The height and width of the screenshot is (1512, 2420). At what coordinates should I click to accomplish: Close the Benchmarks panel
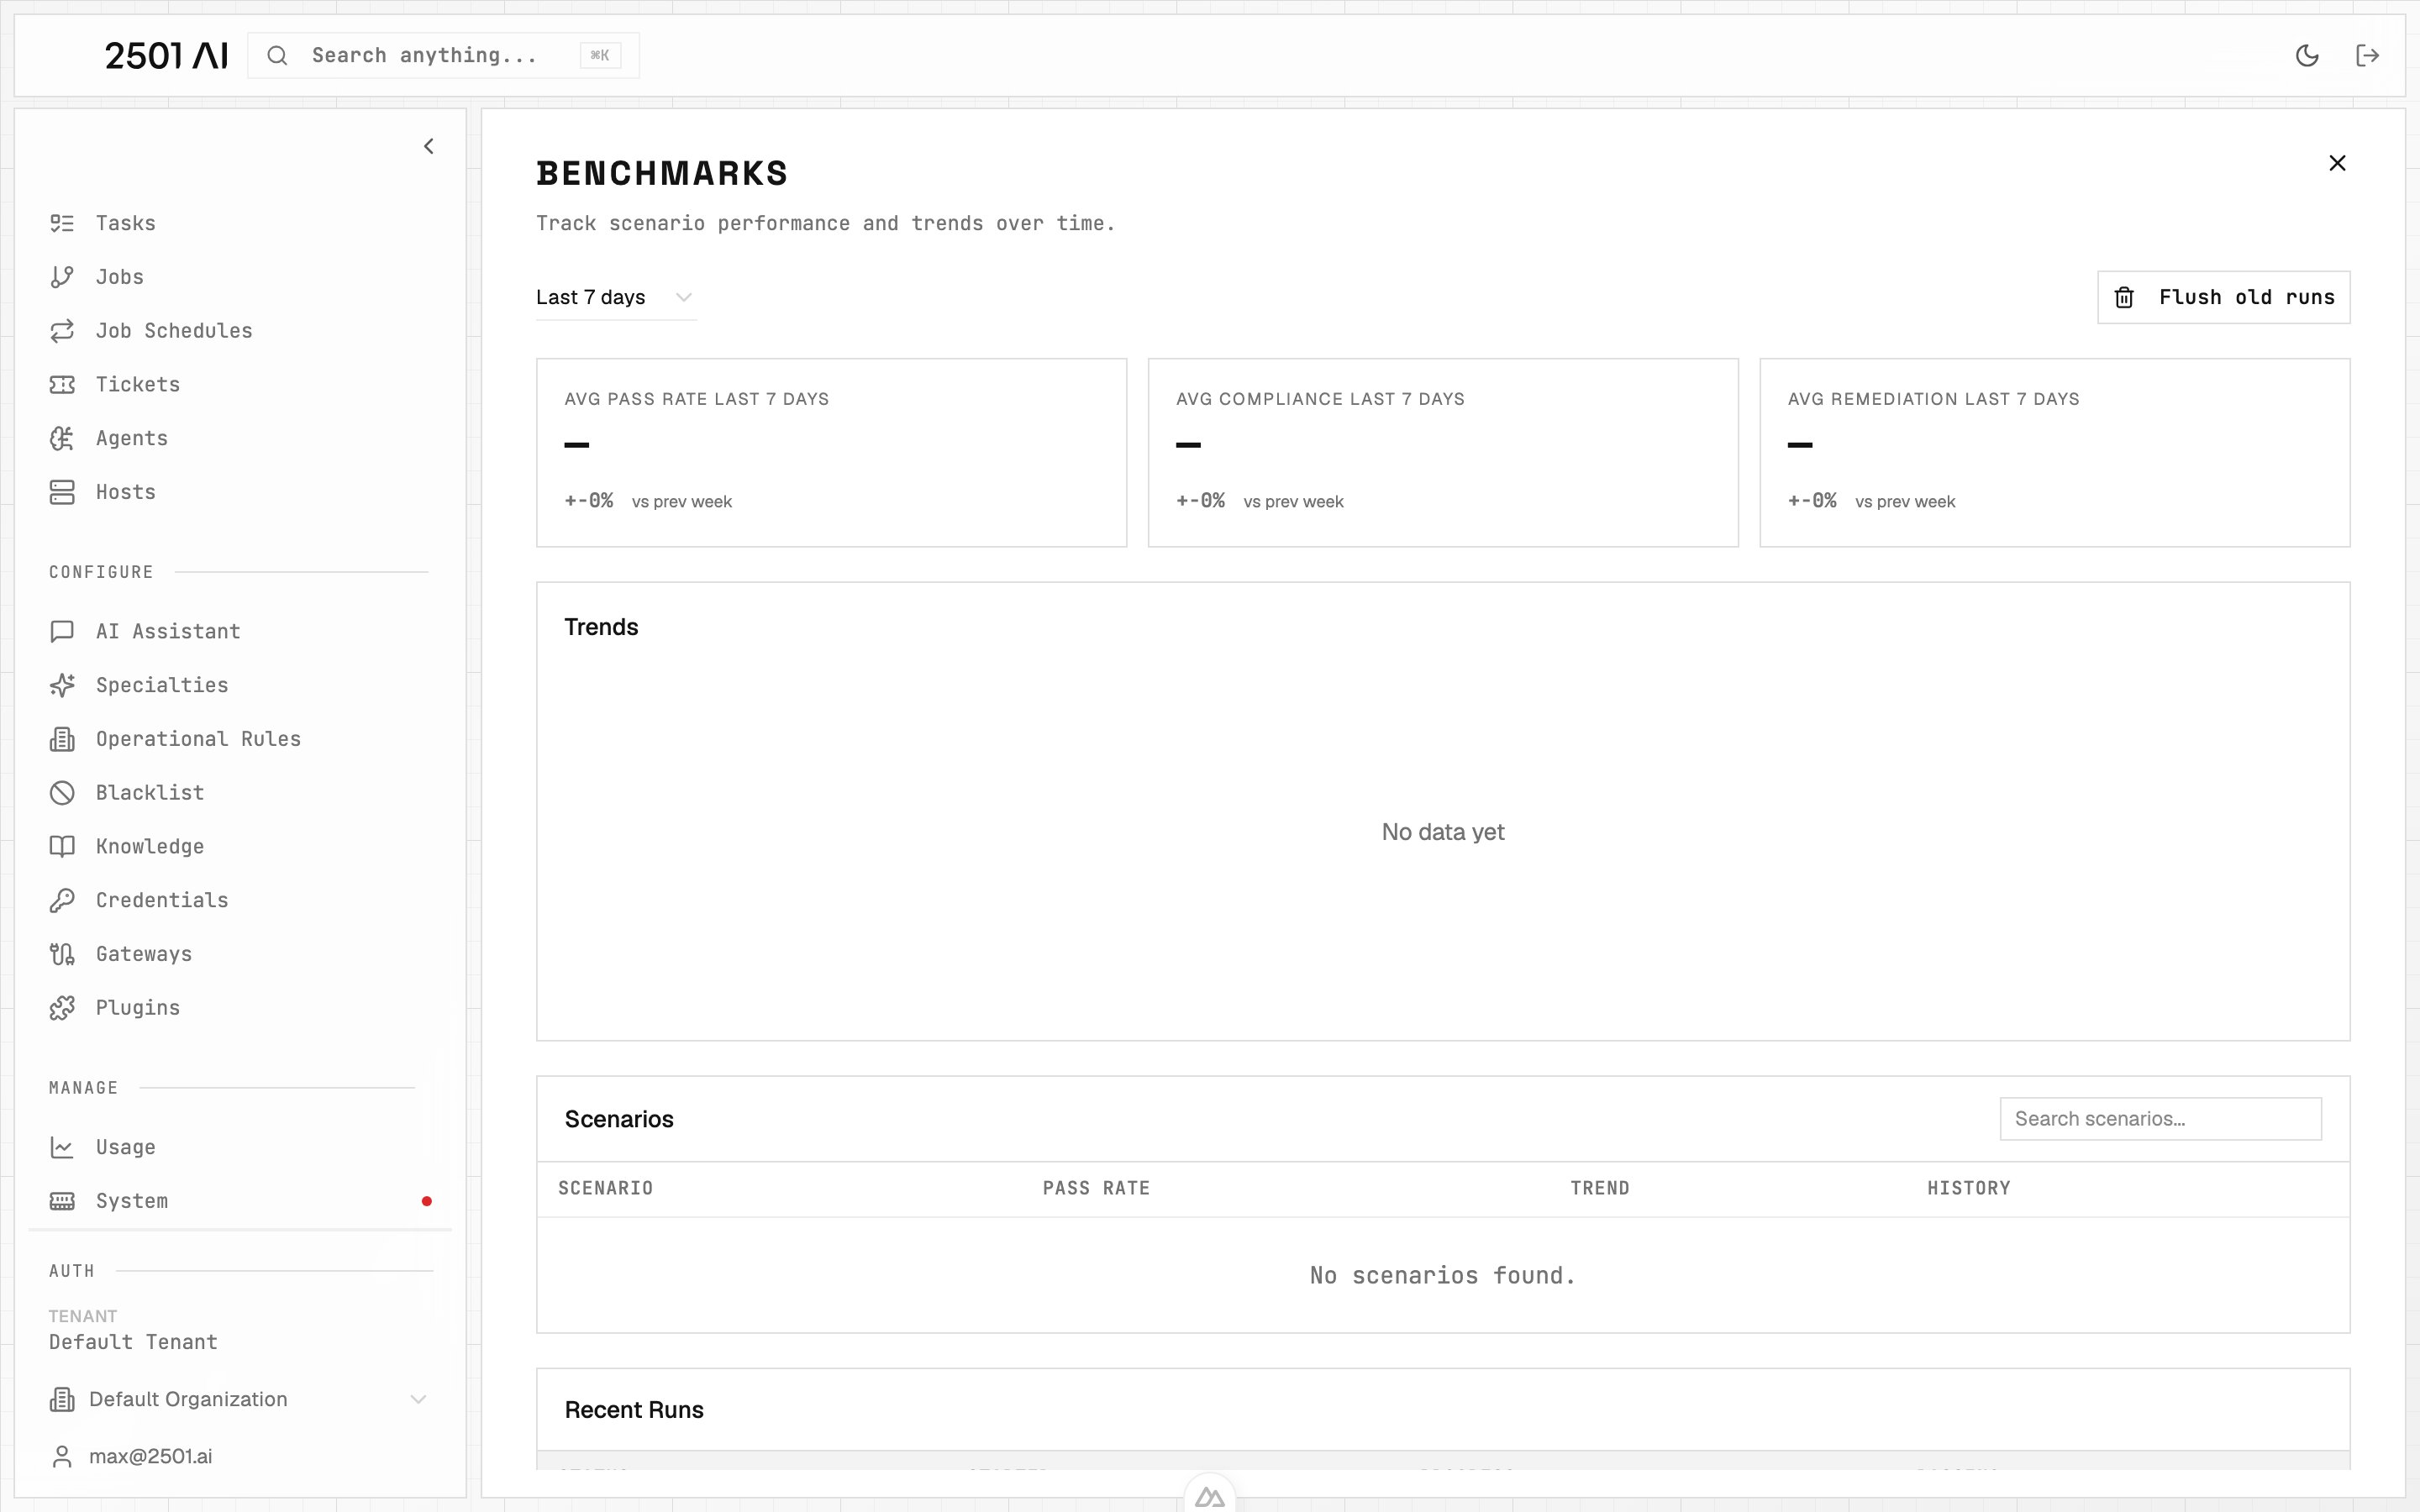[2337, 163]
